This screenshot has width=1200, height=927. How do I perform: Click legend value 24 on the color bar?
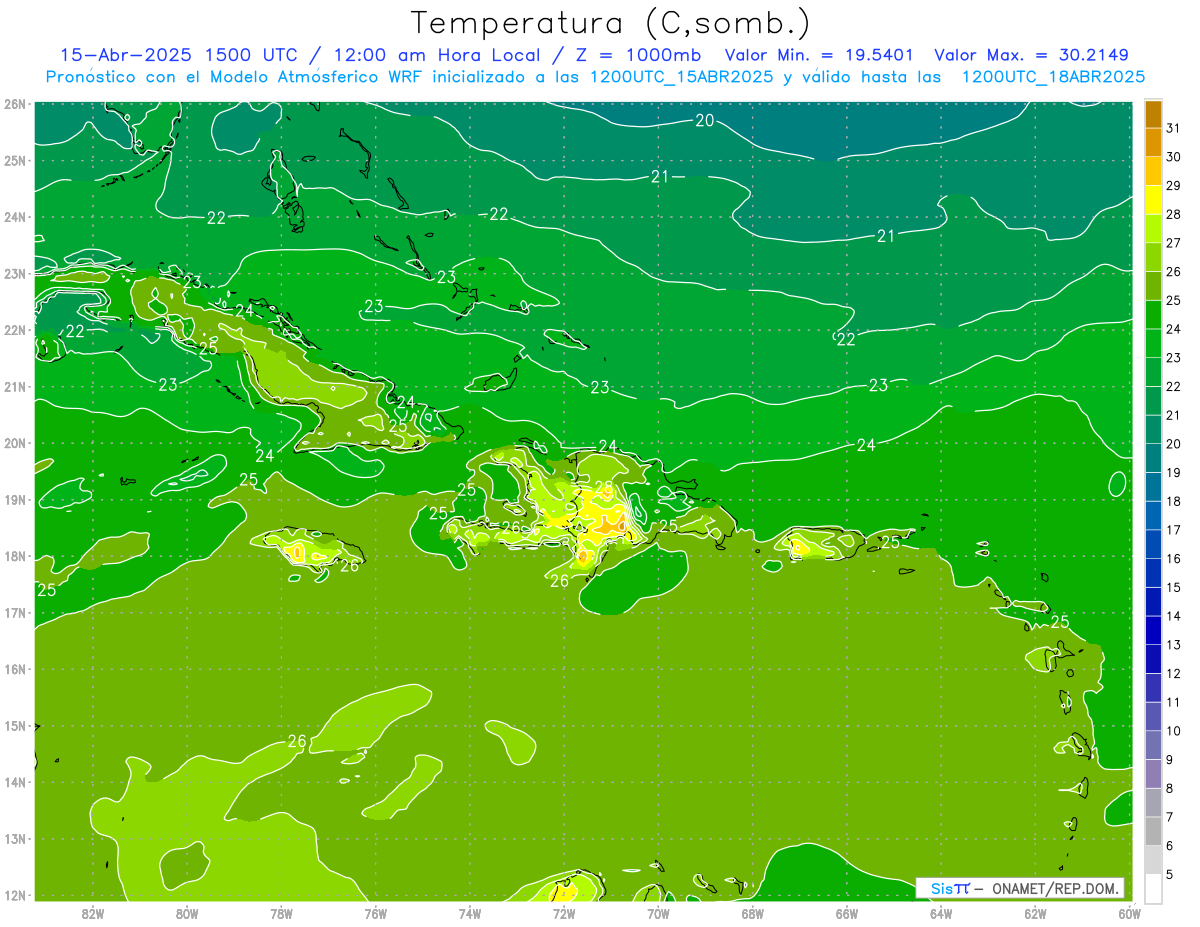click(x=1173, y=329)
